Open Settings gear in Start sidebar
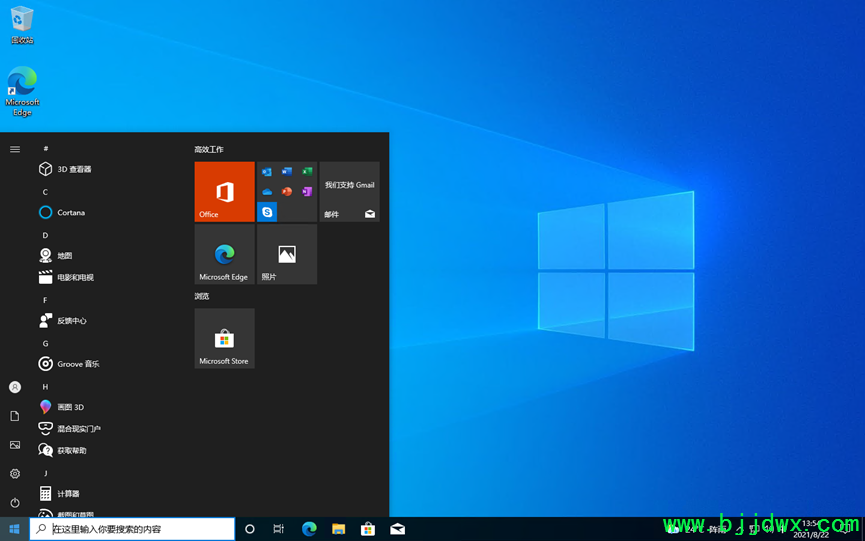Image resolution: width=865 pixels, height=541 pixels. (15, 474)
